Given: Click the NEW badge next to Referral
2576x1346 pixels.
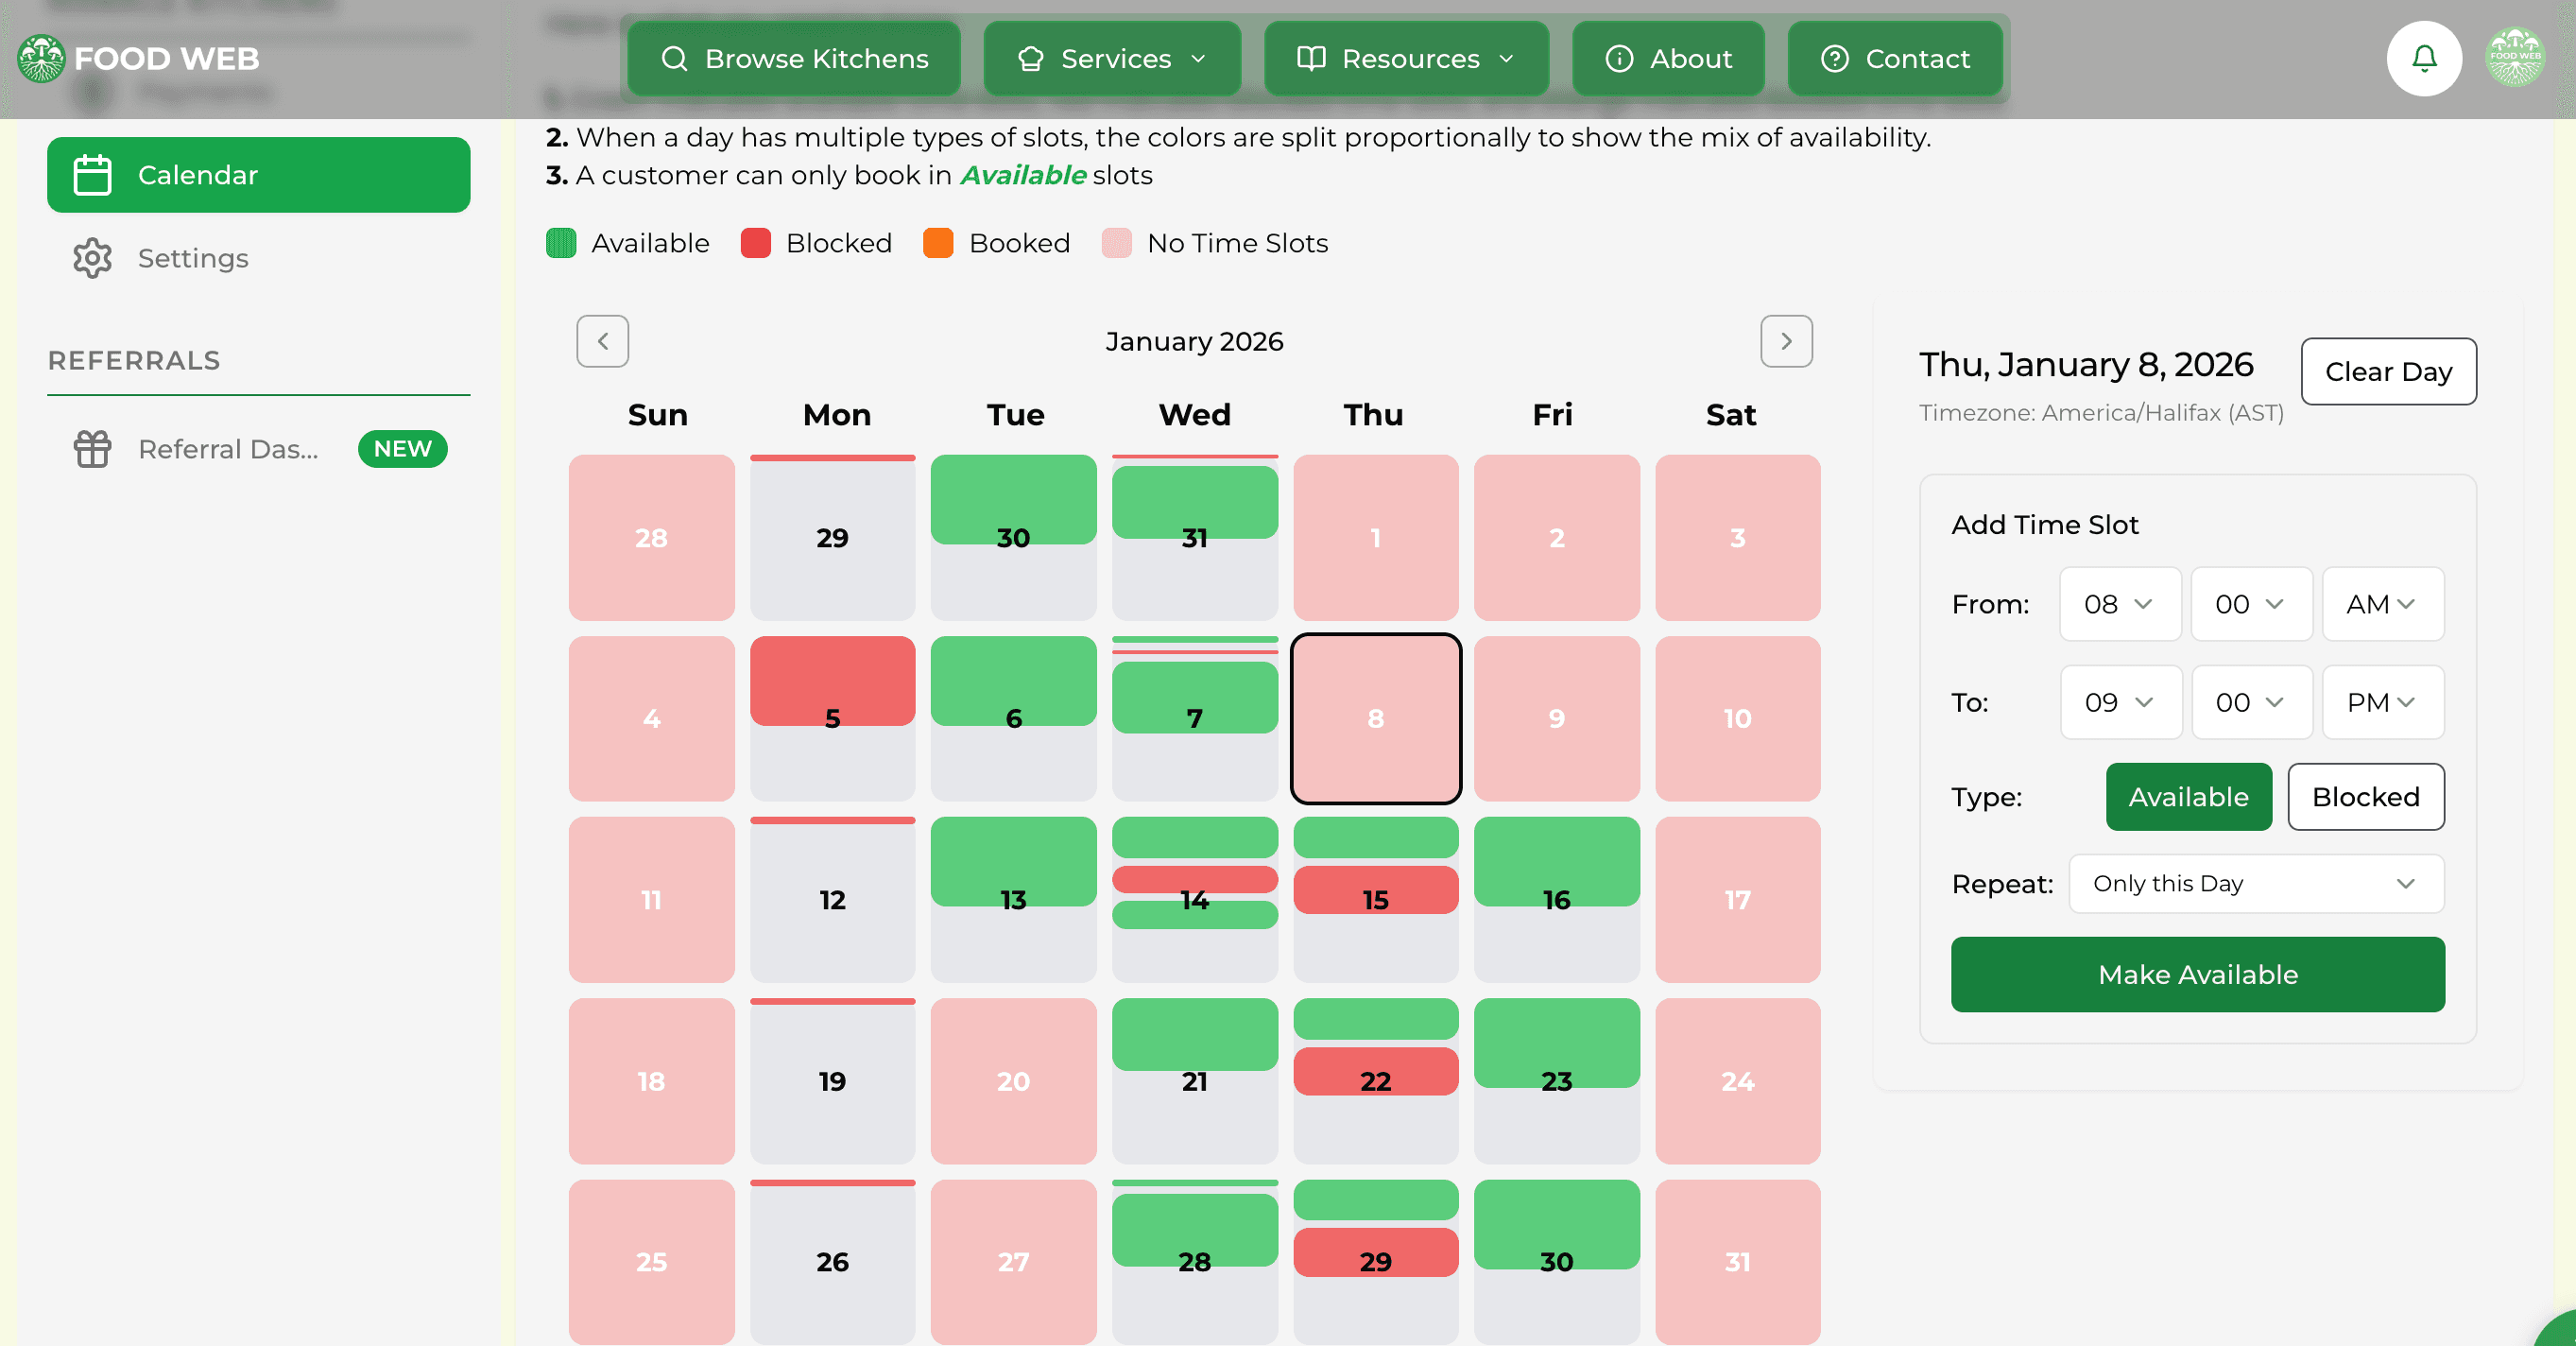Looking at the screenshot, I should [x=402, y=449].
